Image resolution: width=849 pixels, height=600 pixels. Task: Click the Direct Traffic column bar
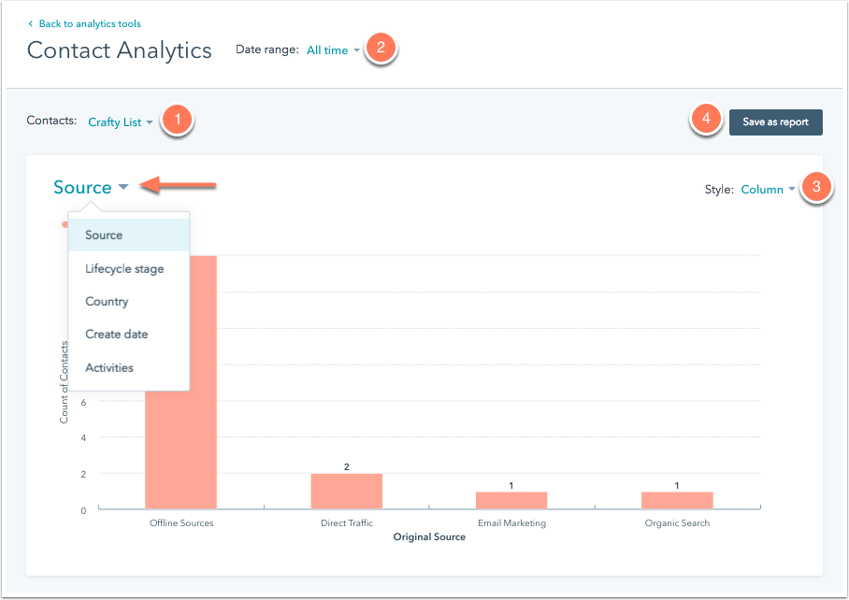(x=346, y=491)
